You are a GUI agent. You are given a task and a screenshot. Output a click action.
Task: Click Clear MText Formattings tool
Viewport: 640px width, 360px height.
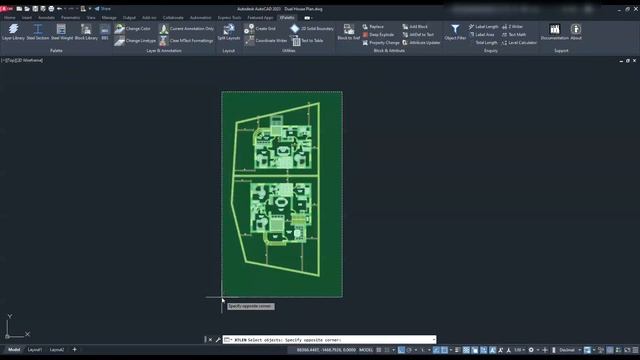coord(186,41)
